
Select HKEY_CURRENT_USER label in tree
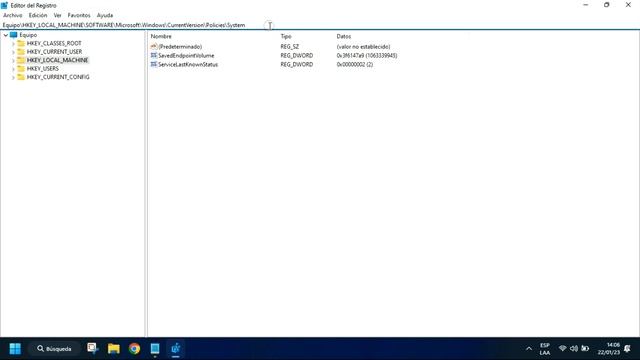point(54,52)
